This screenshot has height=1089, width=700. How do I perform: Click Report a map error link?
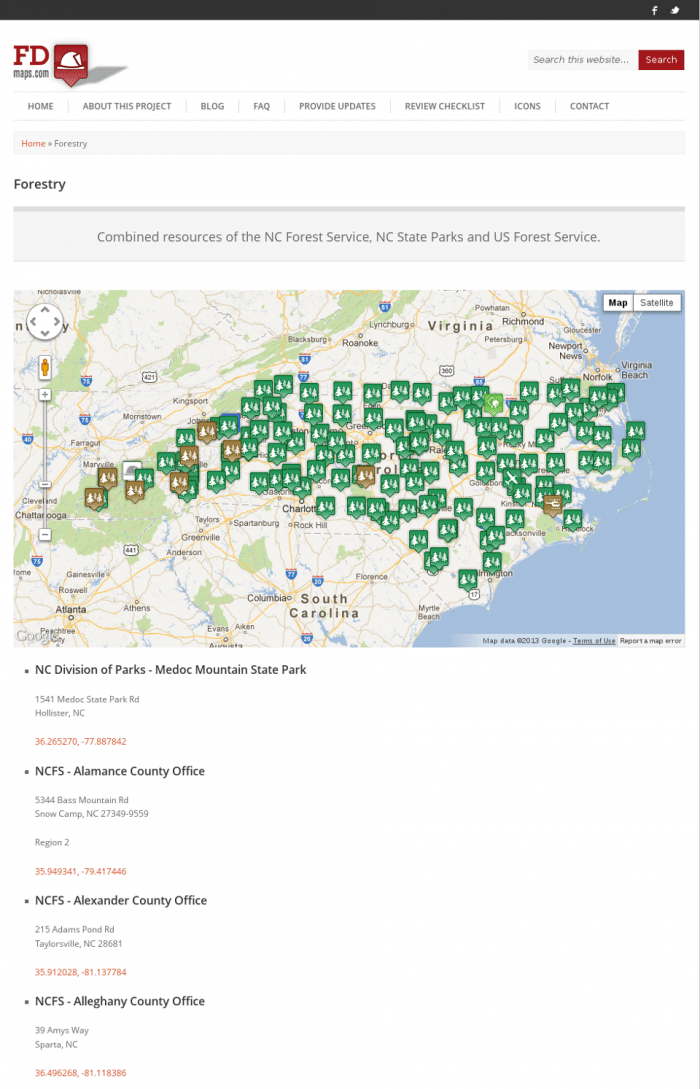651,641
